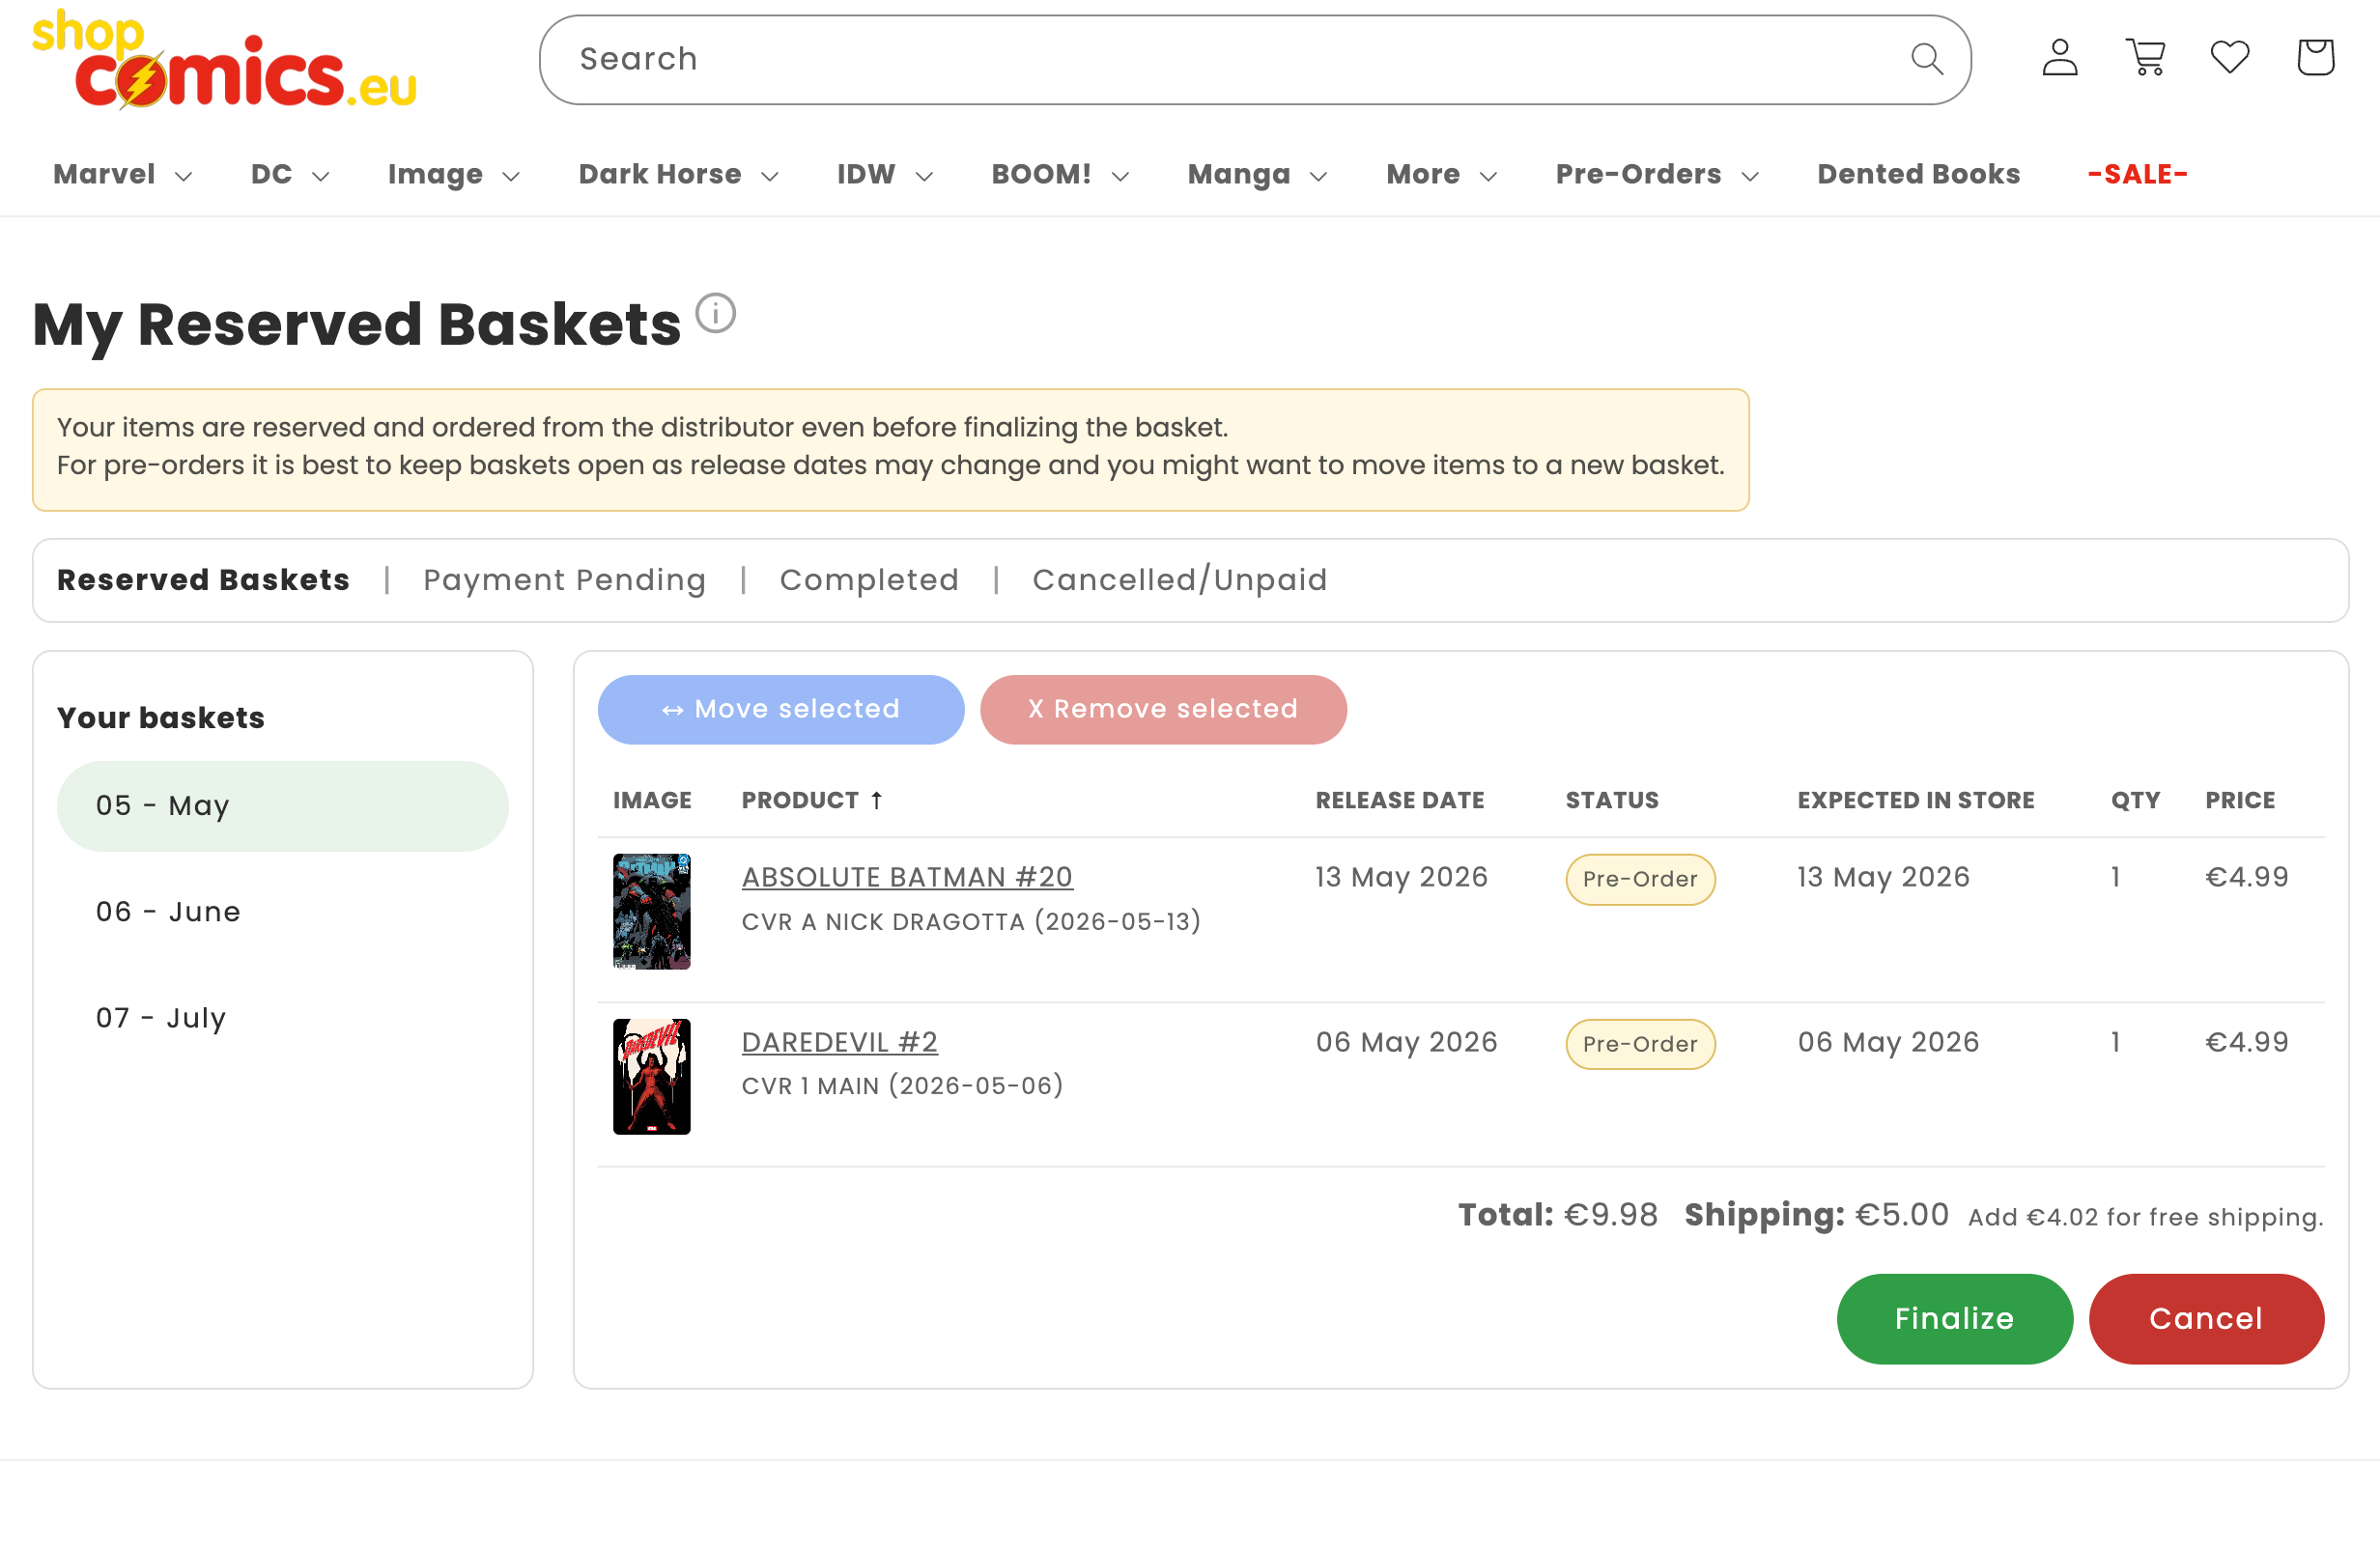This screenshot has width=2380, height=1549.
Task: Click the Your baskets heading
Action: (x=160, y=717)
